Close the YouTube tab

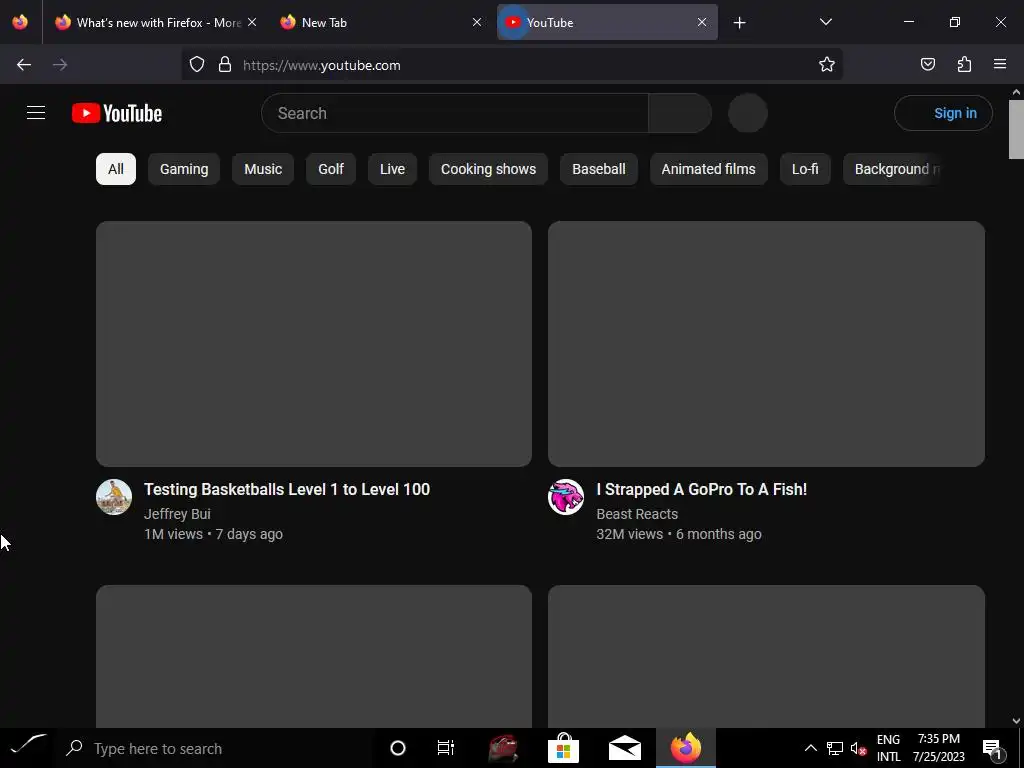point(702,22)
